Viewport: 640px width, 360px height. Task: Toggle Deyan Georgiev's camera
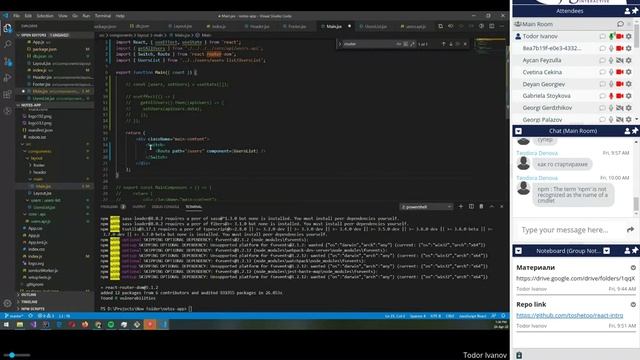620,84
